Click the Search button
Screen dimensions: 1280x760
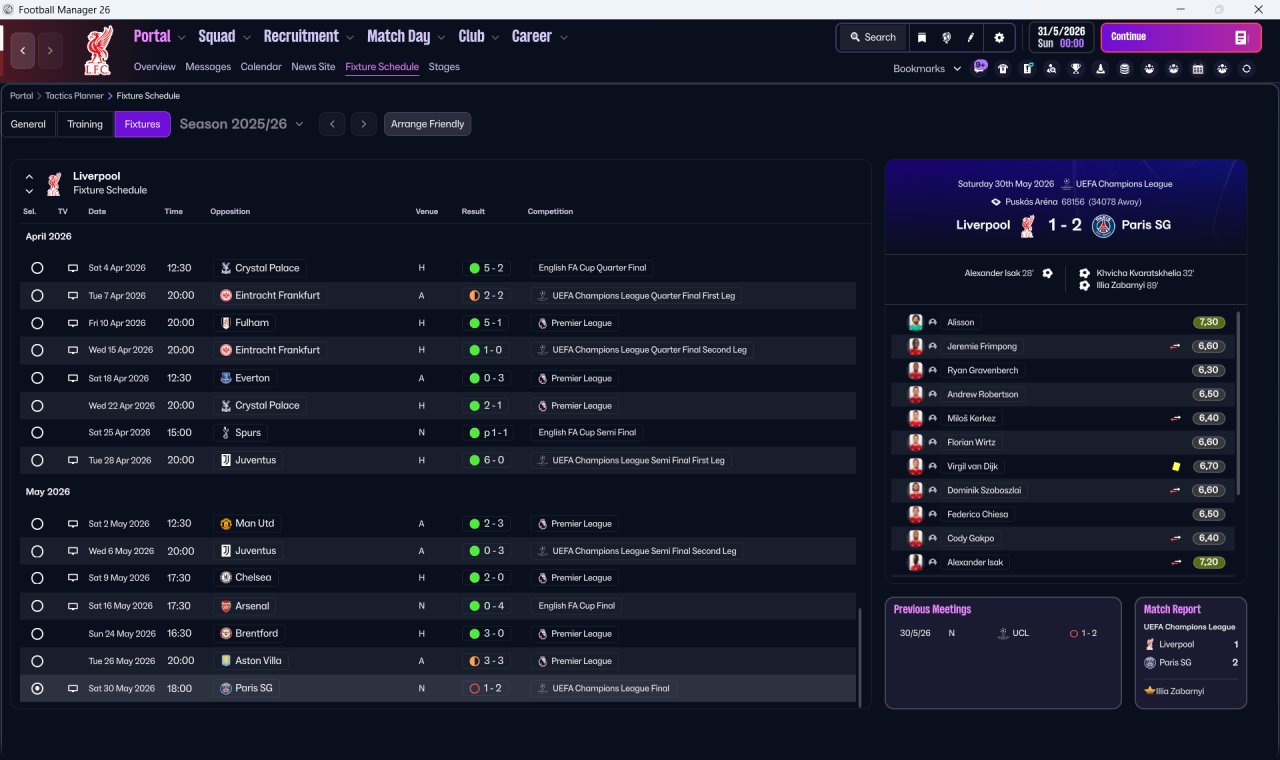tap(872, 38)
